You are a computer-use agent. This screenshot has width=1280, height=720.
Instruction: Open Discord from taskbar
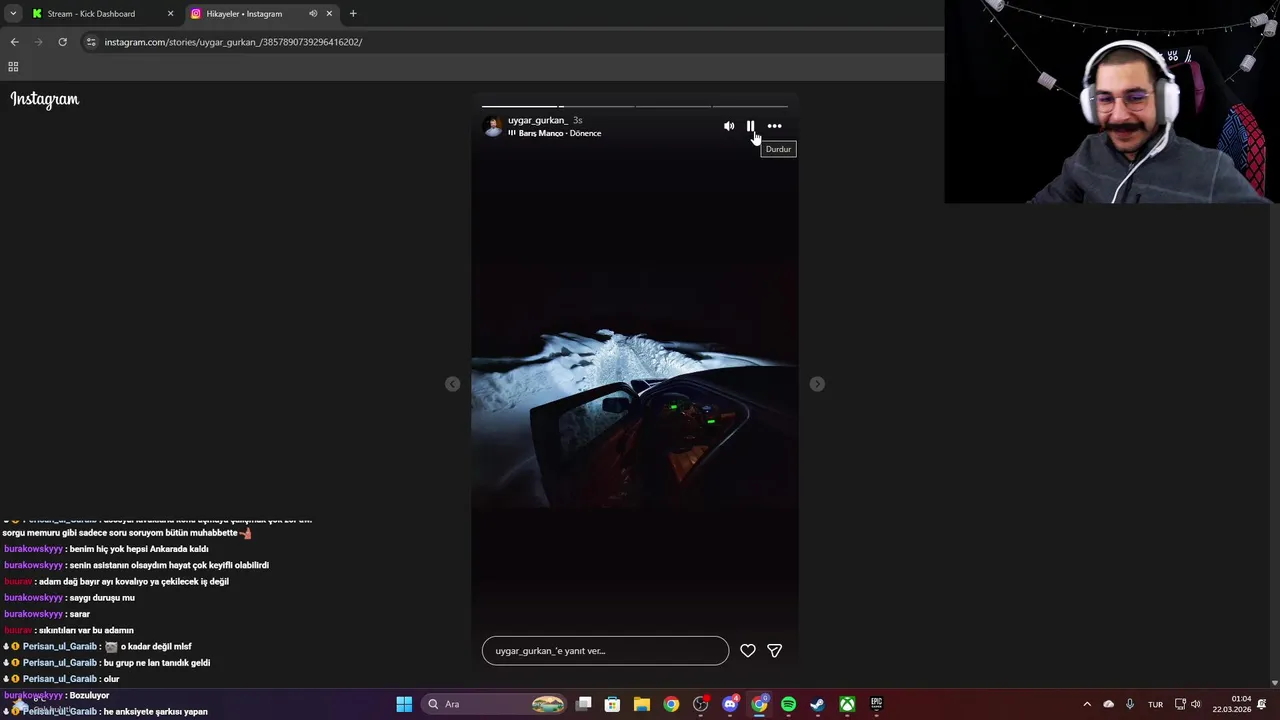(x=730, y=704)
